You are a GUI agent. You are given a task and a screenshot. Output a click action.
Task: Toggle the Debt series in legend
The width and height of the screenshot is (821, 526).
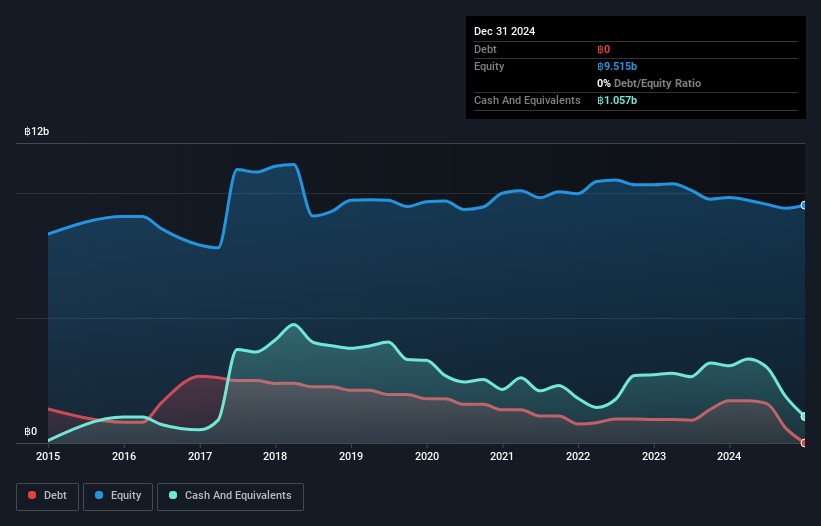coord(47,496)
